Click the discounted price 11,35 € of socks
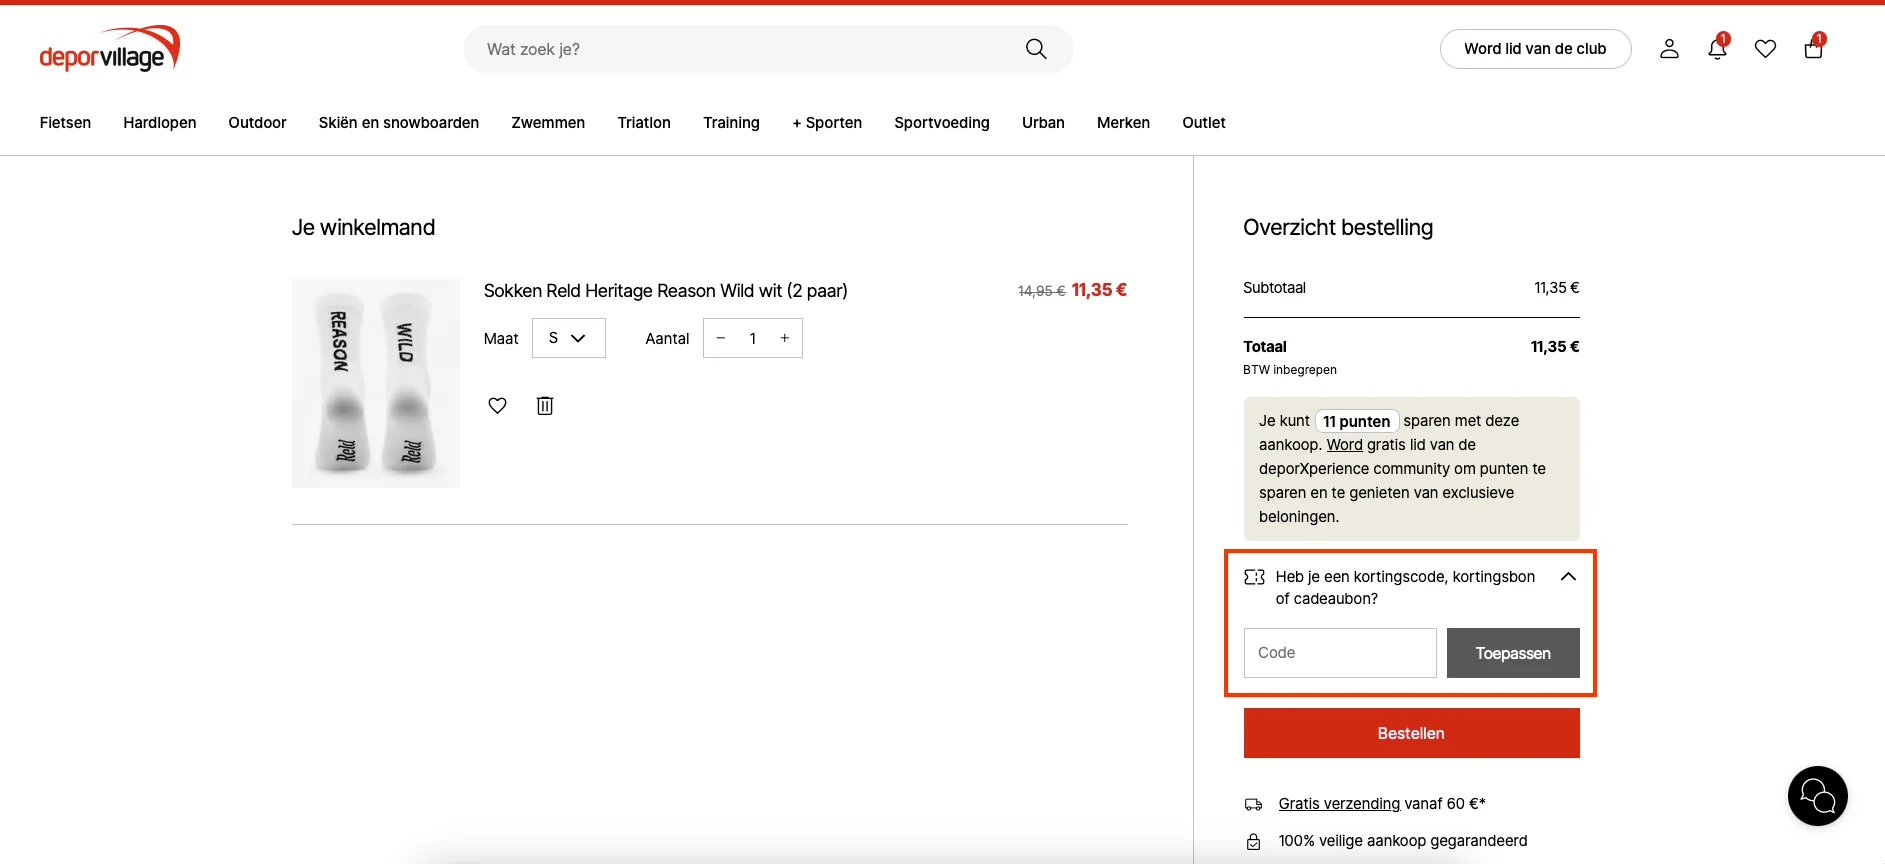The width and height of the screenshot is (1885, 864). click(1099, 290)
